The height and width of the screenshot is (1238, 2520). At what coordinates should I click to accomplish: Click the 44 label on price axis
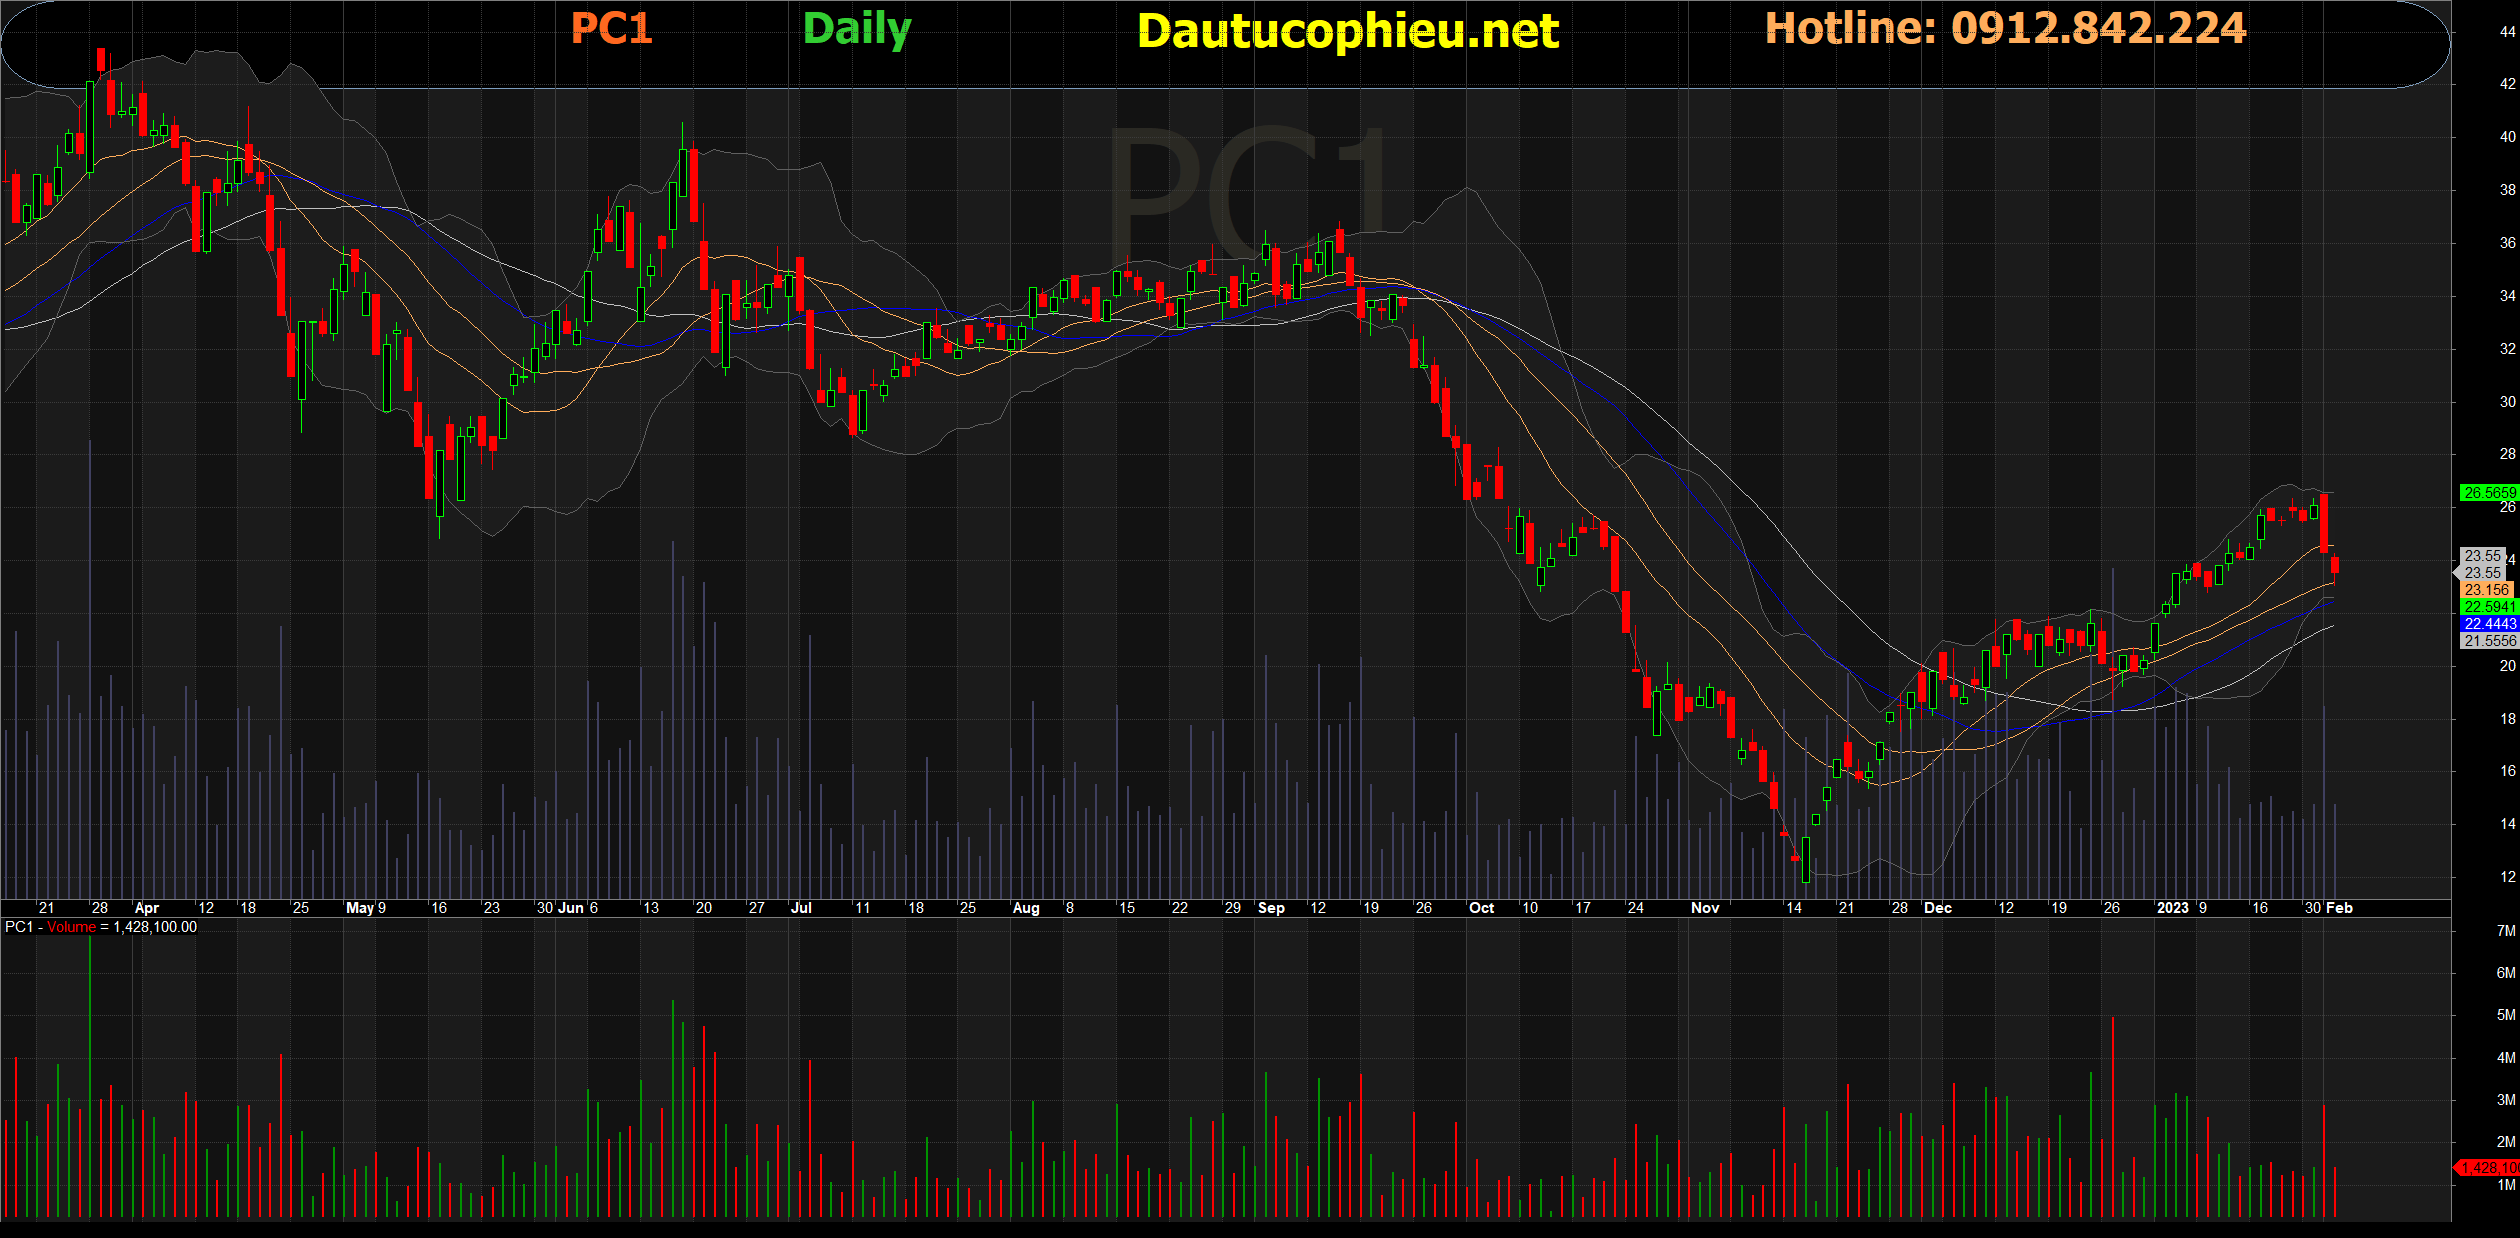[x=2507, y=32]
